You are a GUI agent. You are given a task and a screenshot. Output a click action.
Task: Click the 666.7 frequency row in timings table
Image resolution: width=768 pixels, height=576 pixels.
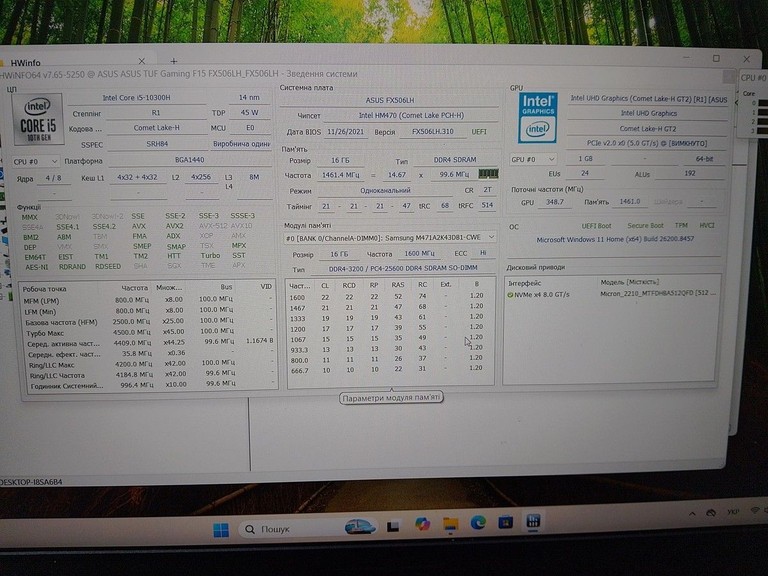[387, 370]
